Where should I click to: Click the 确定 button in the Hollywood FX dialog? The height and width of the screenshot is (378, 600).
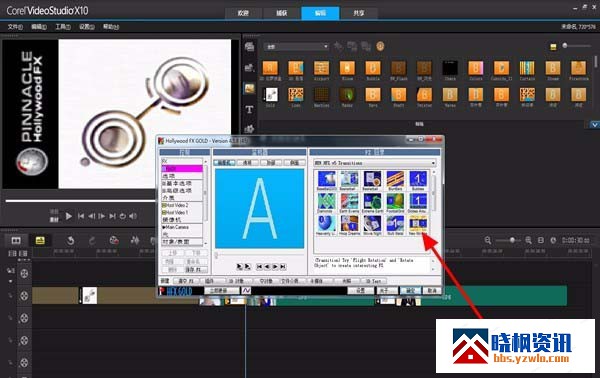pos(411,291)
